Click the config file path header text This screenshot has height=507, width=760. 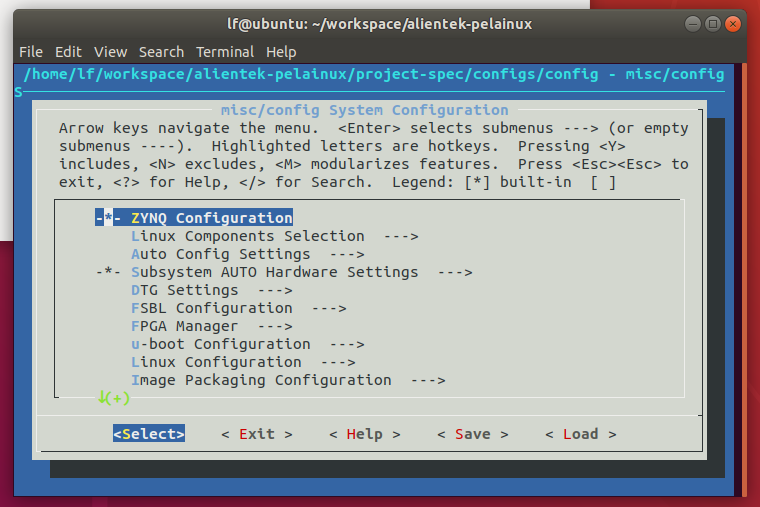click(374, 74)
